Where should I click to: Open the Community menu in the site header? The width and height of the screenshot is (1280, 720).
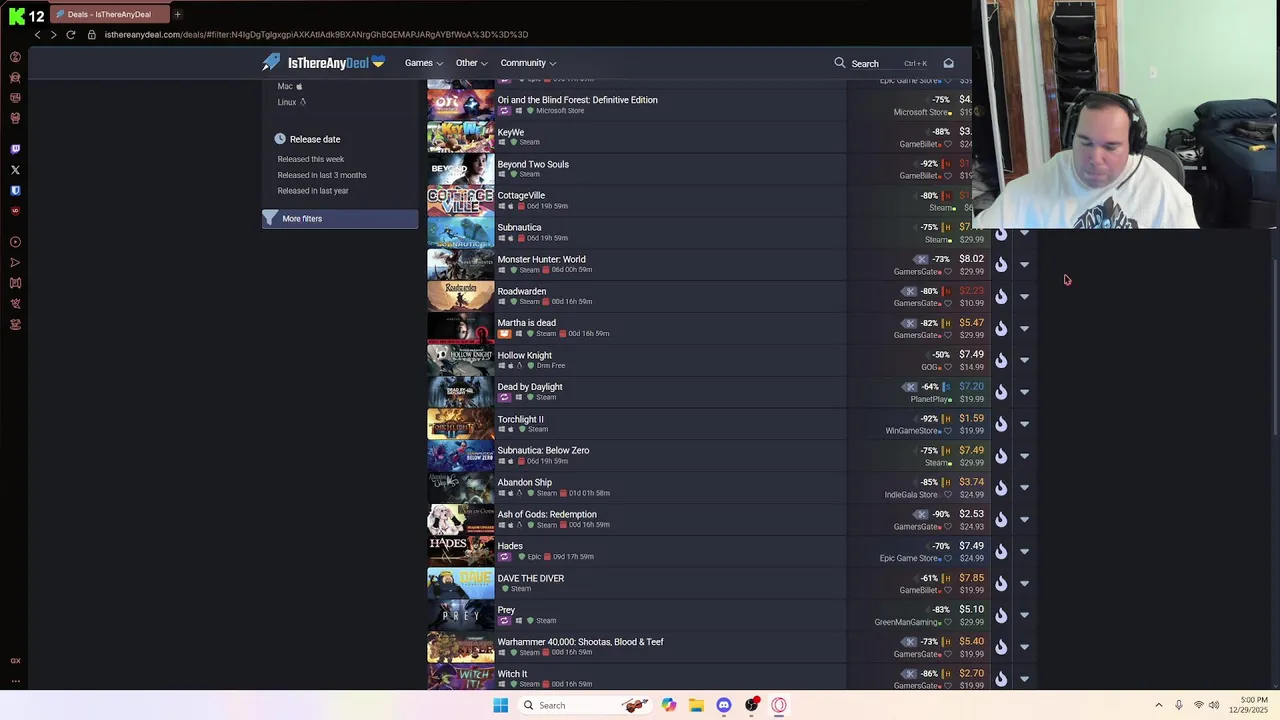tap(528, 63)
